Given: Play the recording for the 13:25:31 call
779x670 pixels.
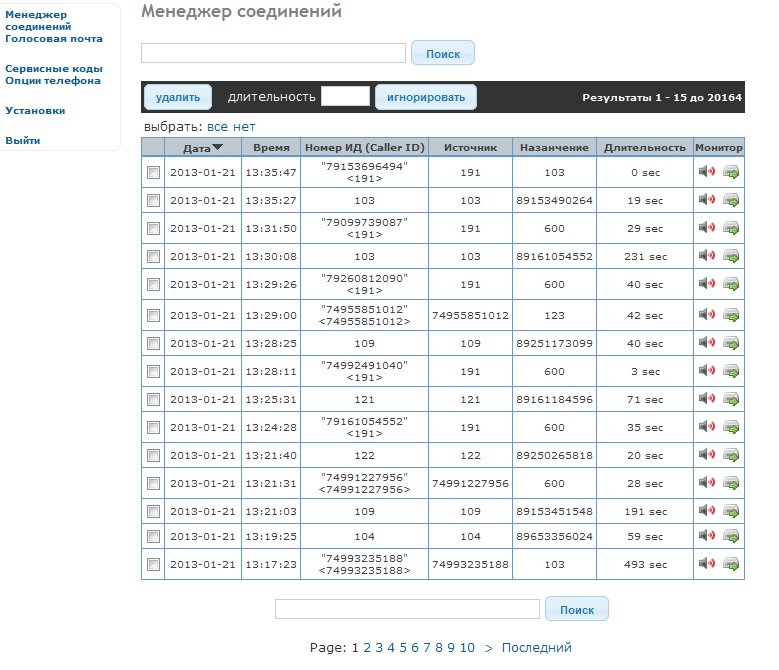Looking at the screenshot, I should [707, 399].
